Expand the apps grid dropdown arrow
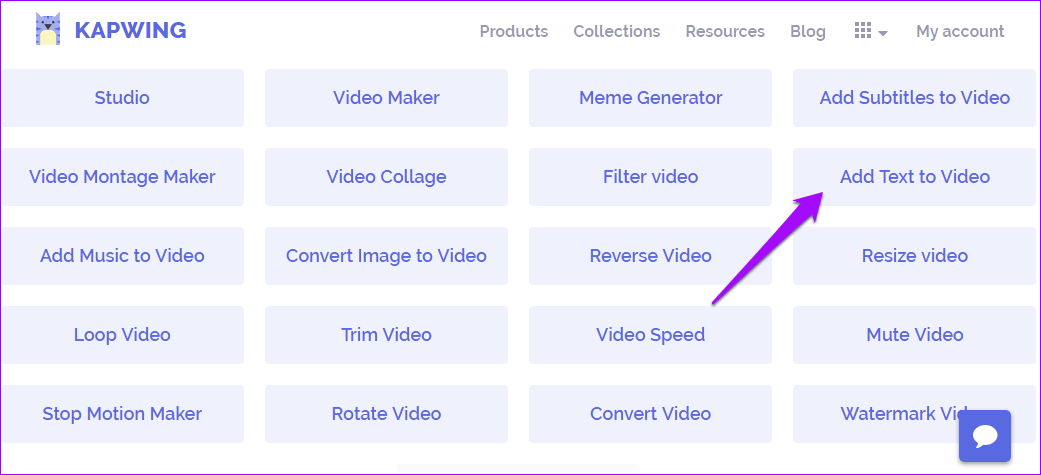 pos(883,33)
